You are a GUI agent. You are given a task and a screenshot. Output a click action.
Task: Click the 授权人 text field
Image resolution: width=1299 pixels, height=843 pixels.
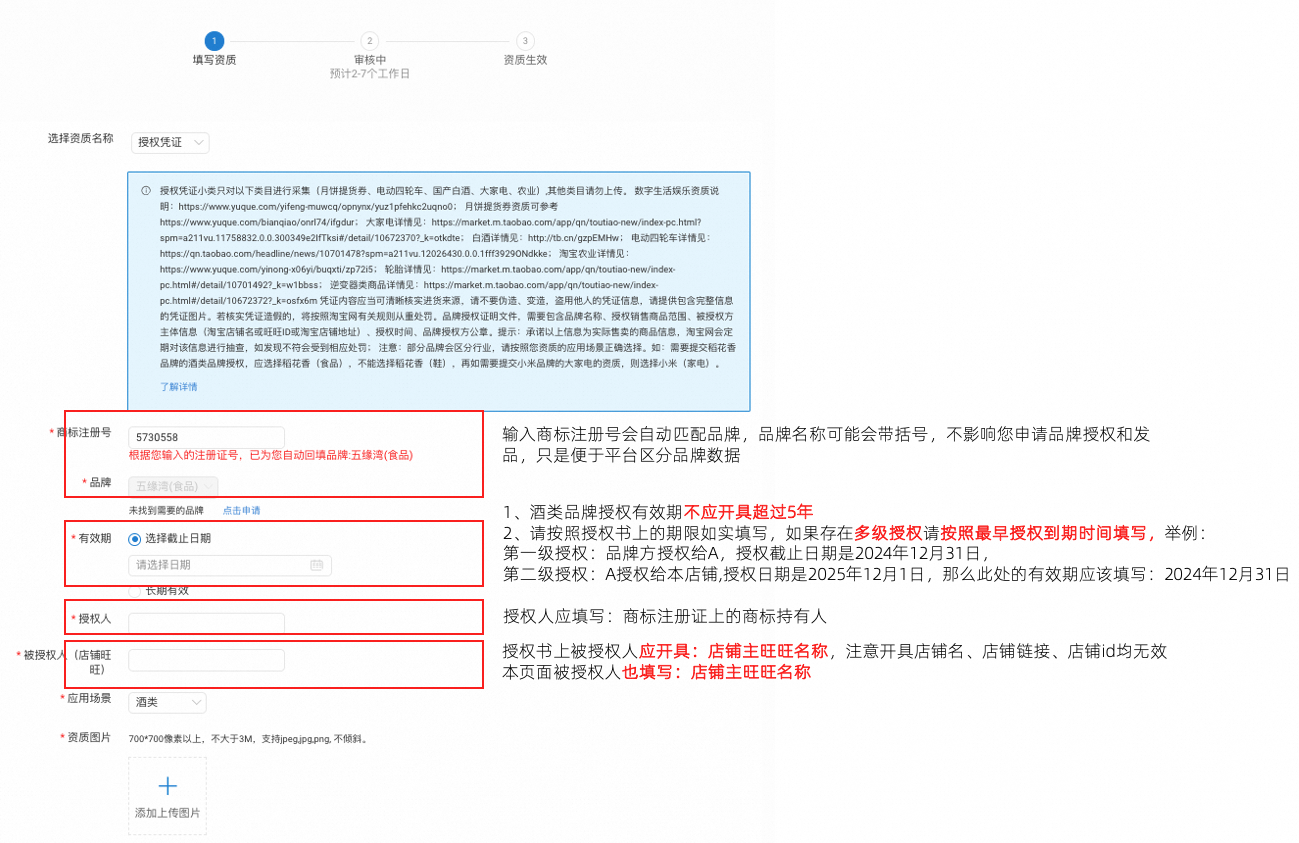coord(207,623)
